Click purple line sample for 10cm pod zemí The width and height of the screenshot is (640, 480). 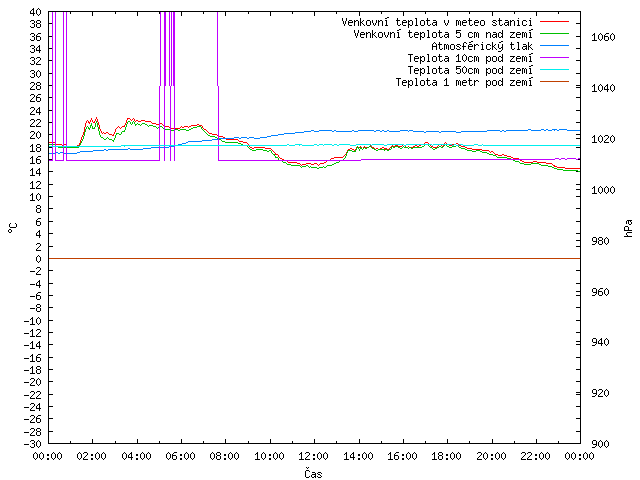click(x=554, y=58)
